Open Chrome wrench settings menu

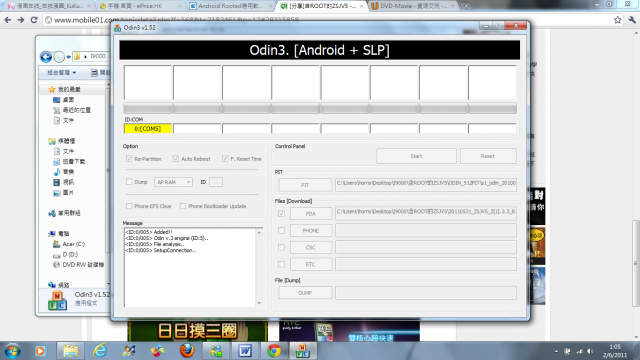(632, 20)
